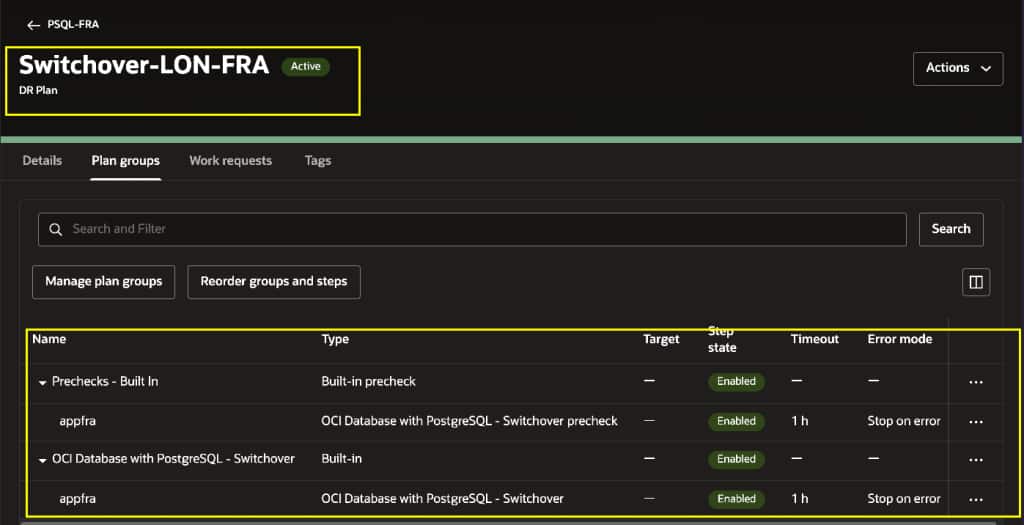Click the PSQL-FRA breadcrumb text
This screenshot has width=1024, height=525.
73,24
